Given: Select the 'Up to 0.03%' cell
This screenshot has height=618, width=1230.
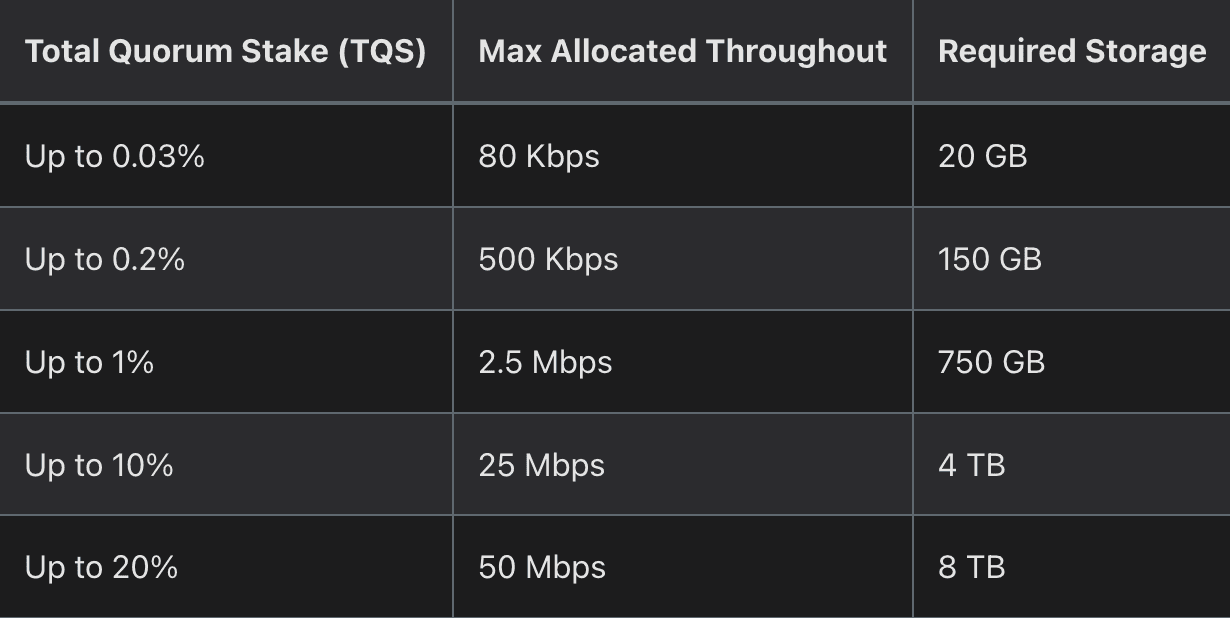Looking at the screenshot, I should tap(114, 156).
